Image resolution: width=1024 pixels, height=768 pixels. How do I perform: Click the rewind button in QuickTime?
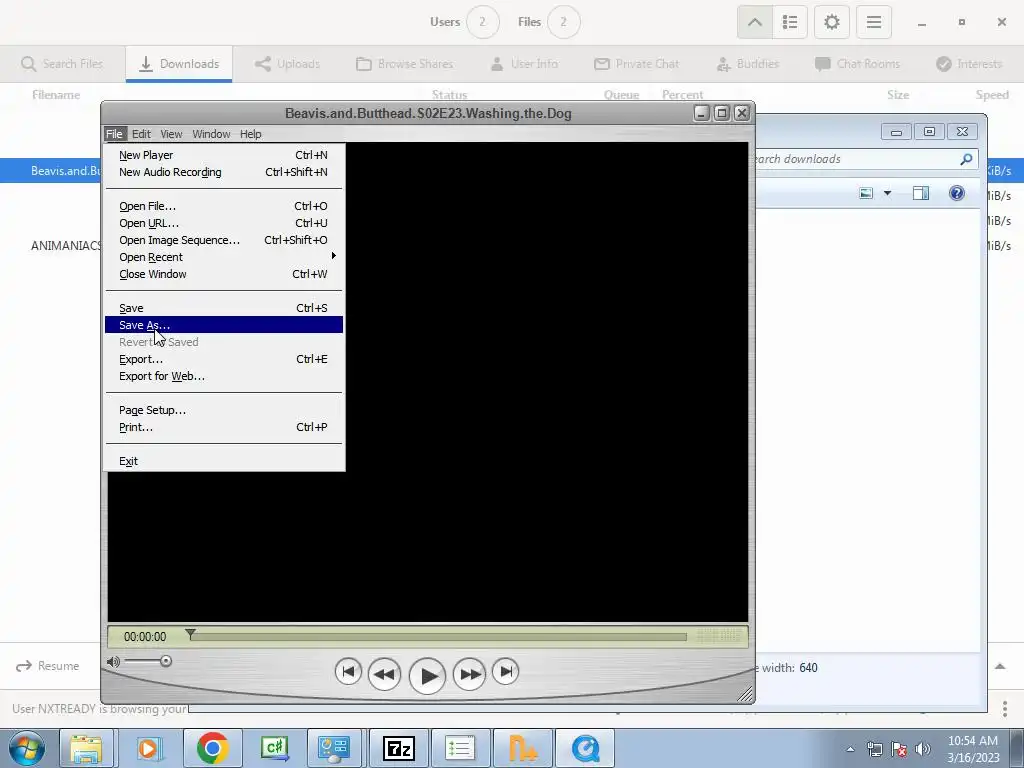384,673
